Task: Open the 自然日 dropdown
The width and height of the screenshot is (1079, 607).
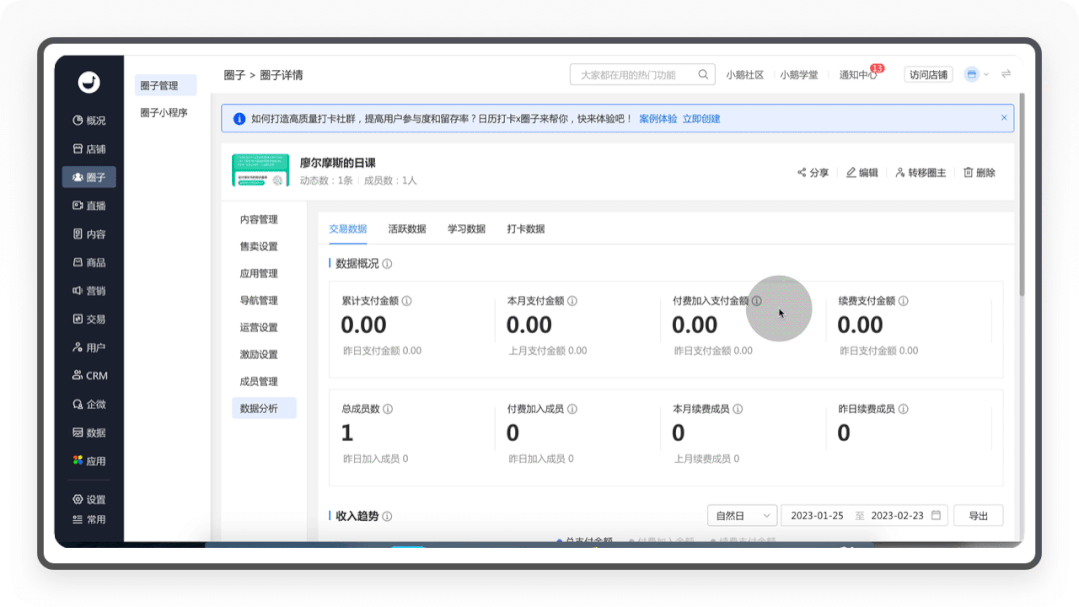Action: tap(742, 515)
